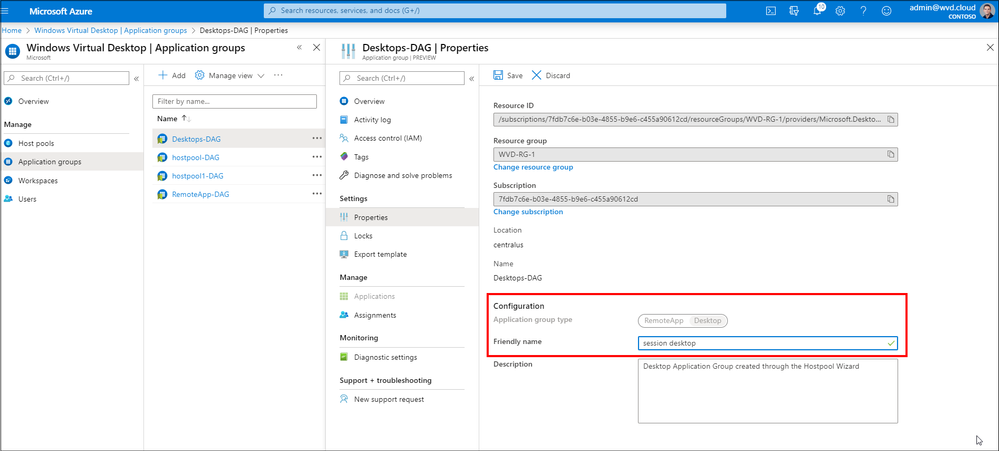The image size is (999, 451).
Task: Open the RemoteApp-DAG application group
Action: coord(200,194)
